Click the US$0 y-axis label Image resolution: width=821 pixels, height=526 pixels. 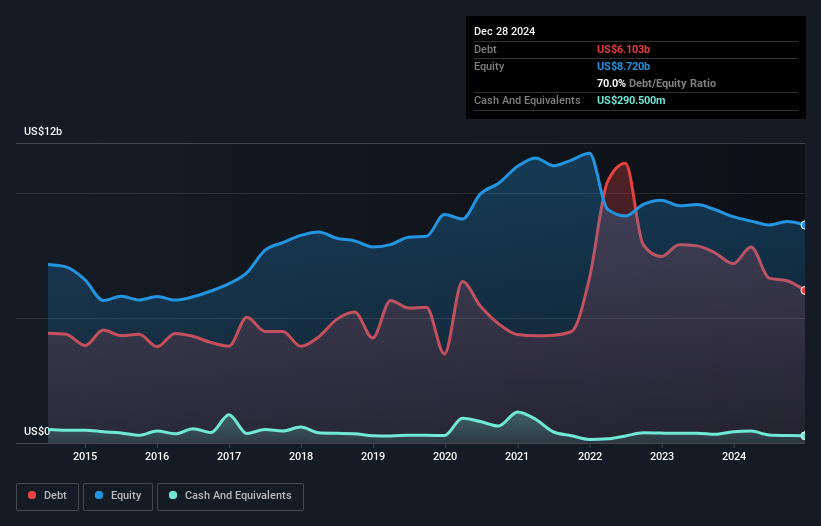tap(37, 431)
